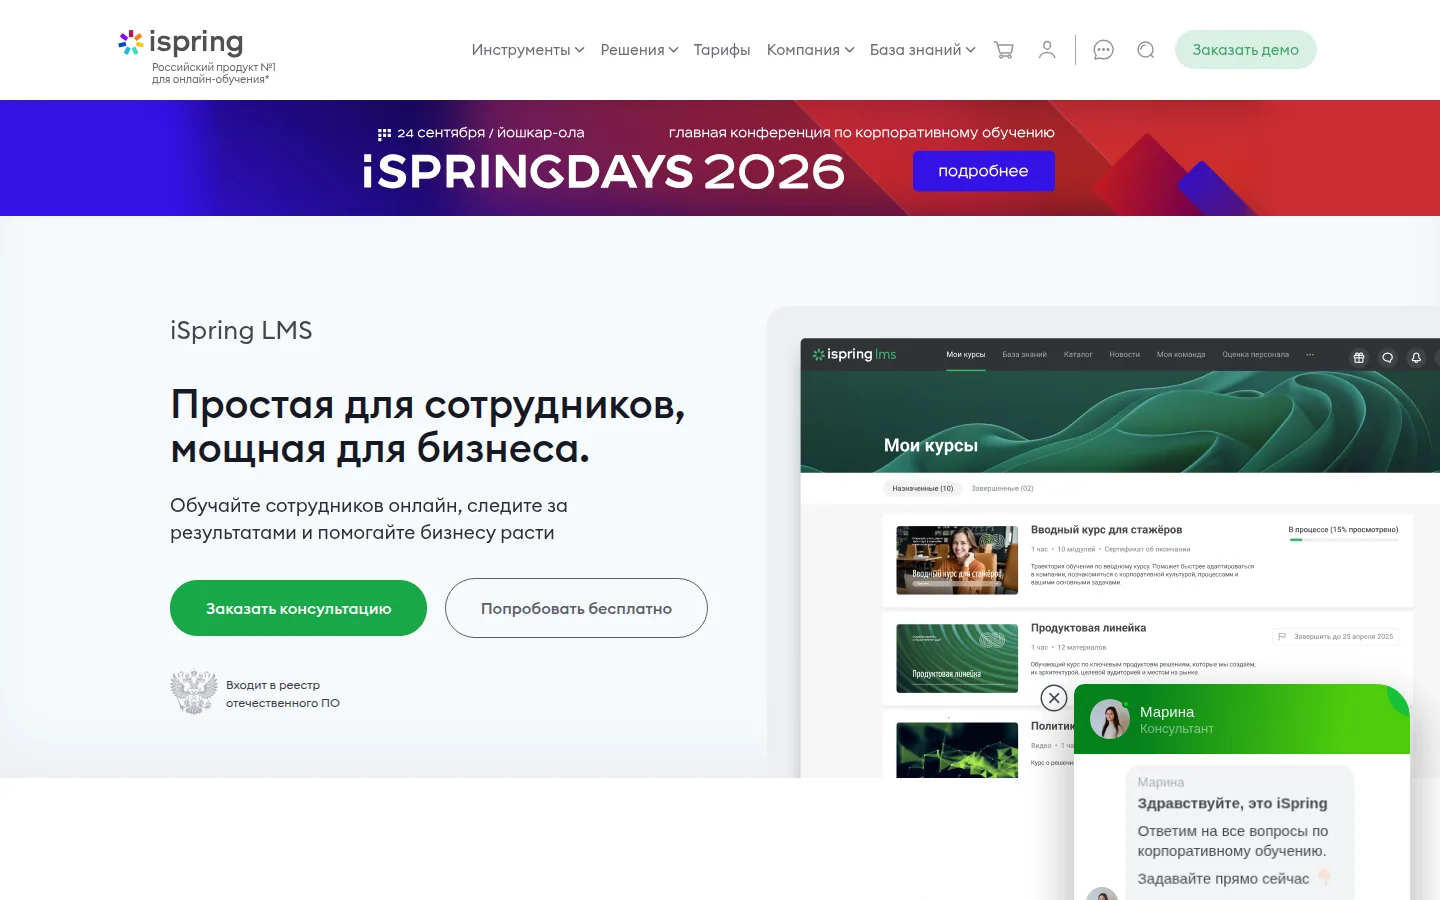Click the chat icon in LMS preview toolbar
This screenshot has width=1440, height=900.
pyautogui.click(x=1387, y=357)
